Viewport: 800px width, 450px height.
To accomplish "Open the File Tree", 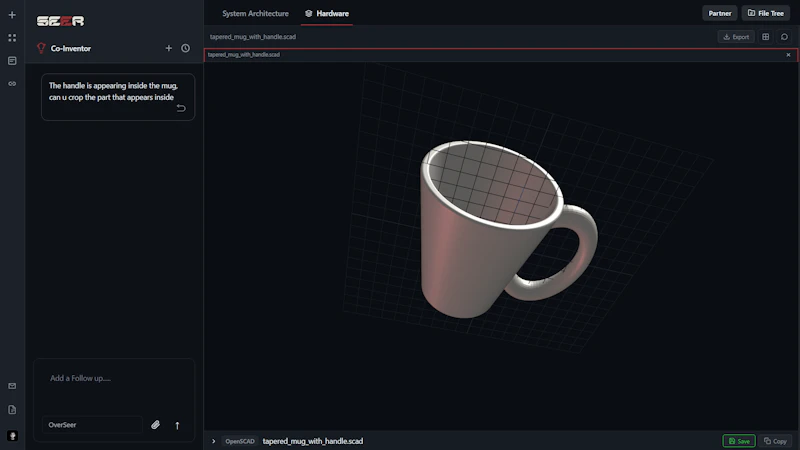I will 765,13.
